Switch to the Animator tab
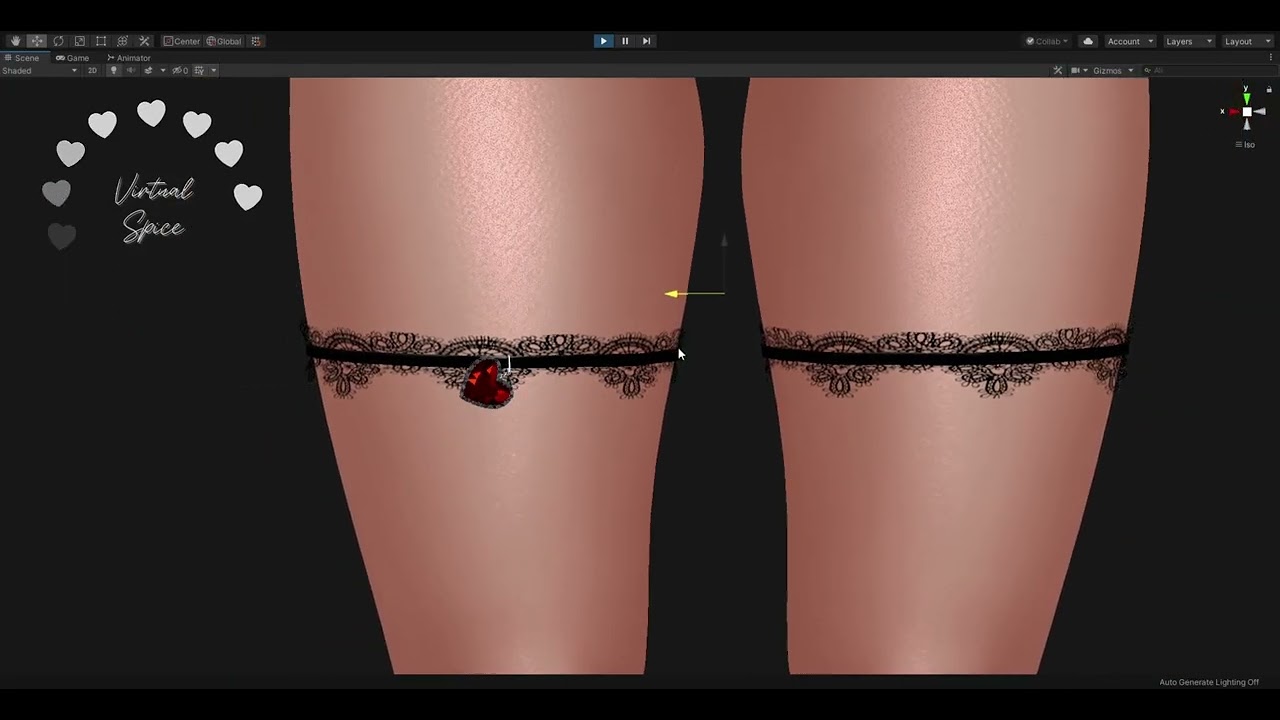 (x=129, y=58)
